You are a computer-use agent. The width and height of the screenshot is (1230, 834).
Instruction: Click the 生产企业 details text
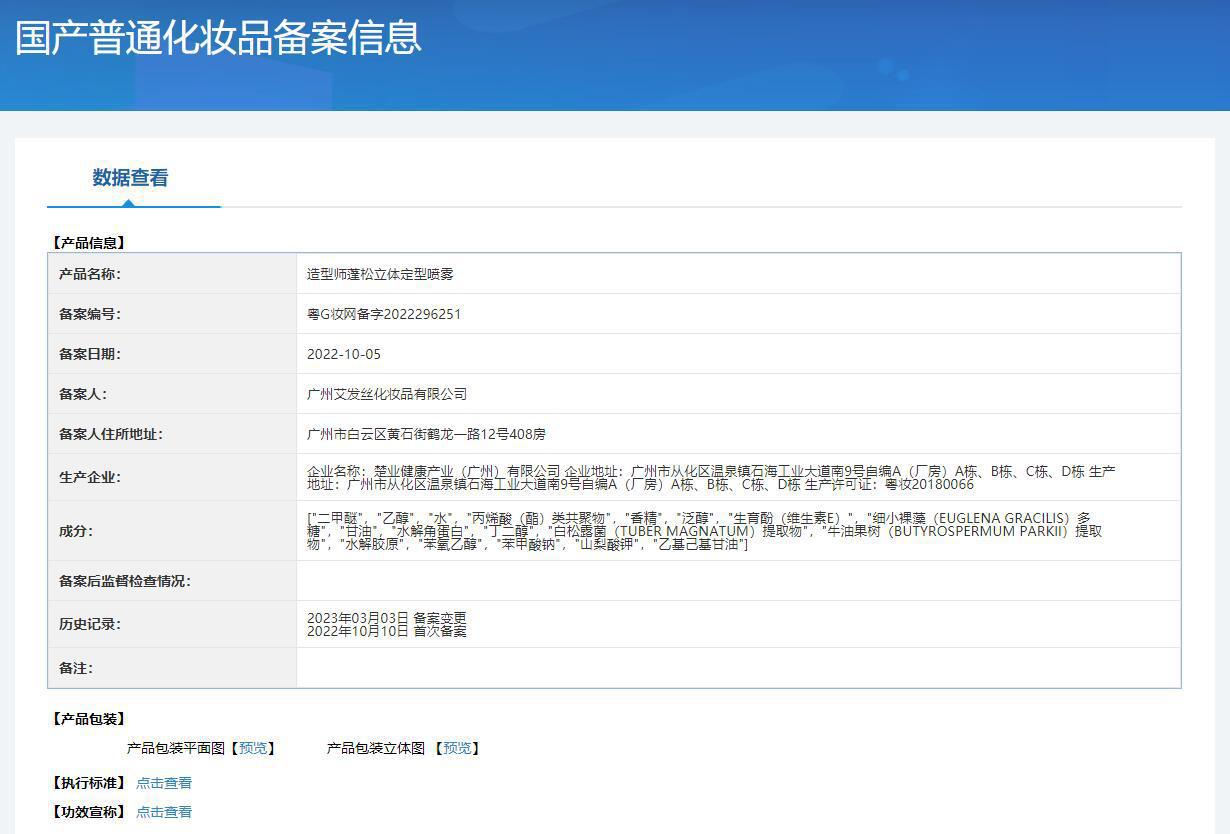pos(710,477)
